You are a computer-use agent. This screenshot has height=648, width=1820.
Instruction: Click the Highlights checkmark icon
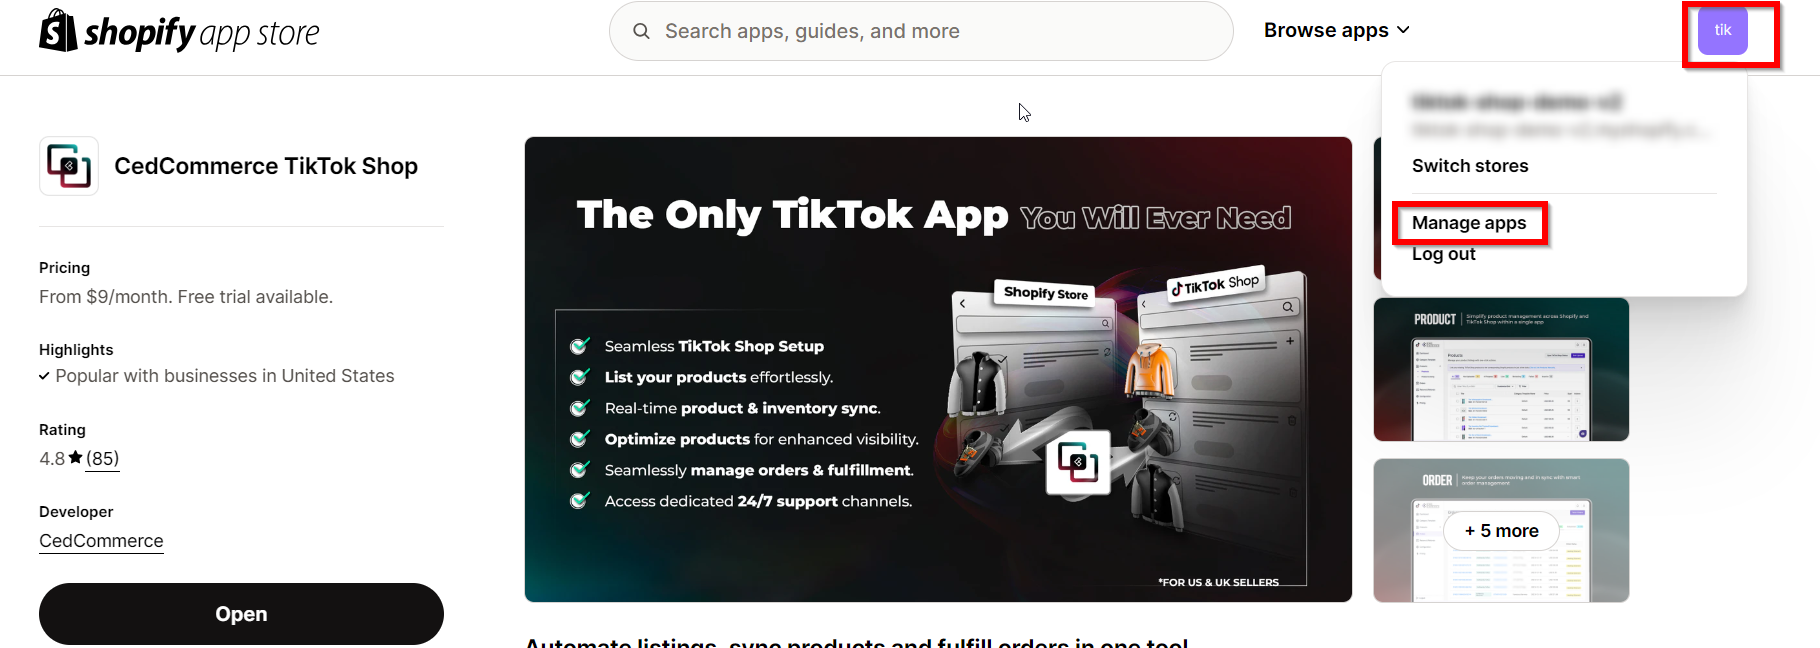pyautogui.click(x=44, y=376)
